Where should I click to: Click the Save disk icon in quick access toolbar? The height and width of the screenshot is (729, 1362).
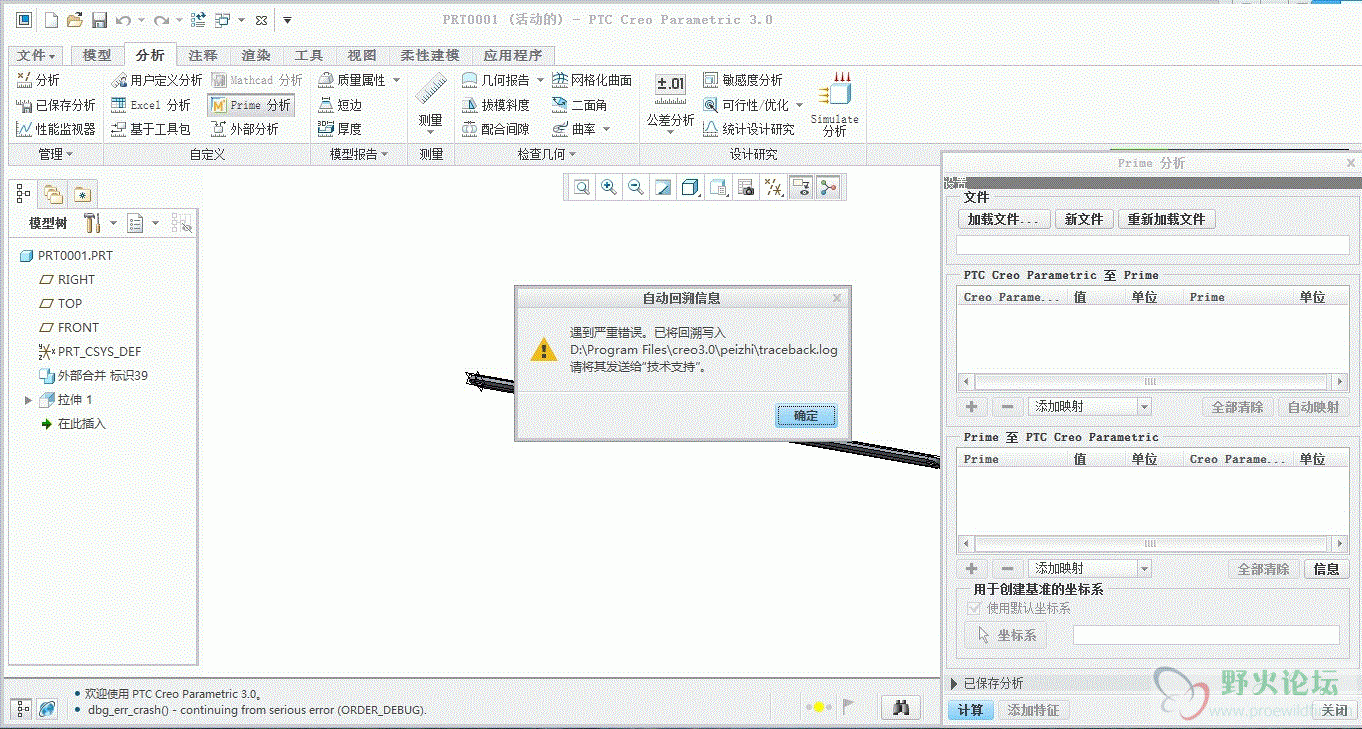coord(99,19)
